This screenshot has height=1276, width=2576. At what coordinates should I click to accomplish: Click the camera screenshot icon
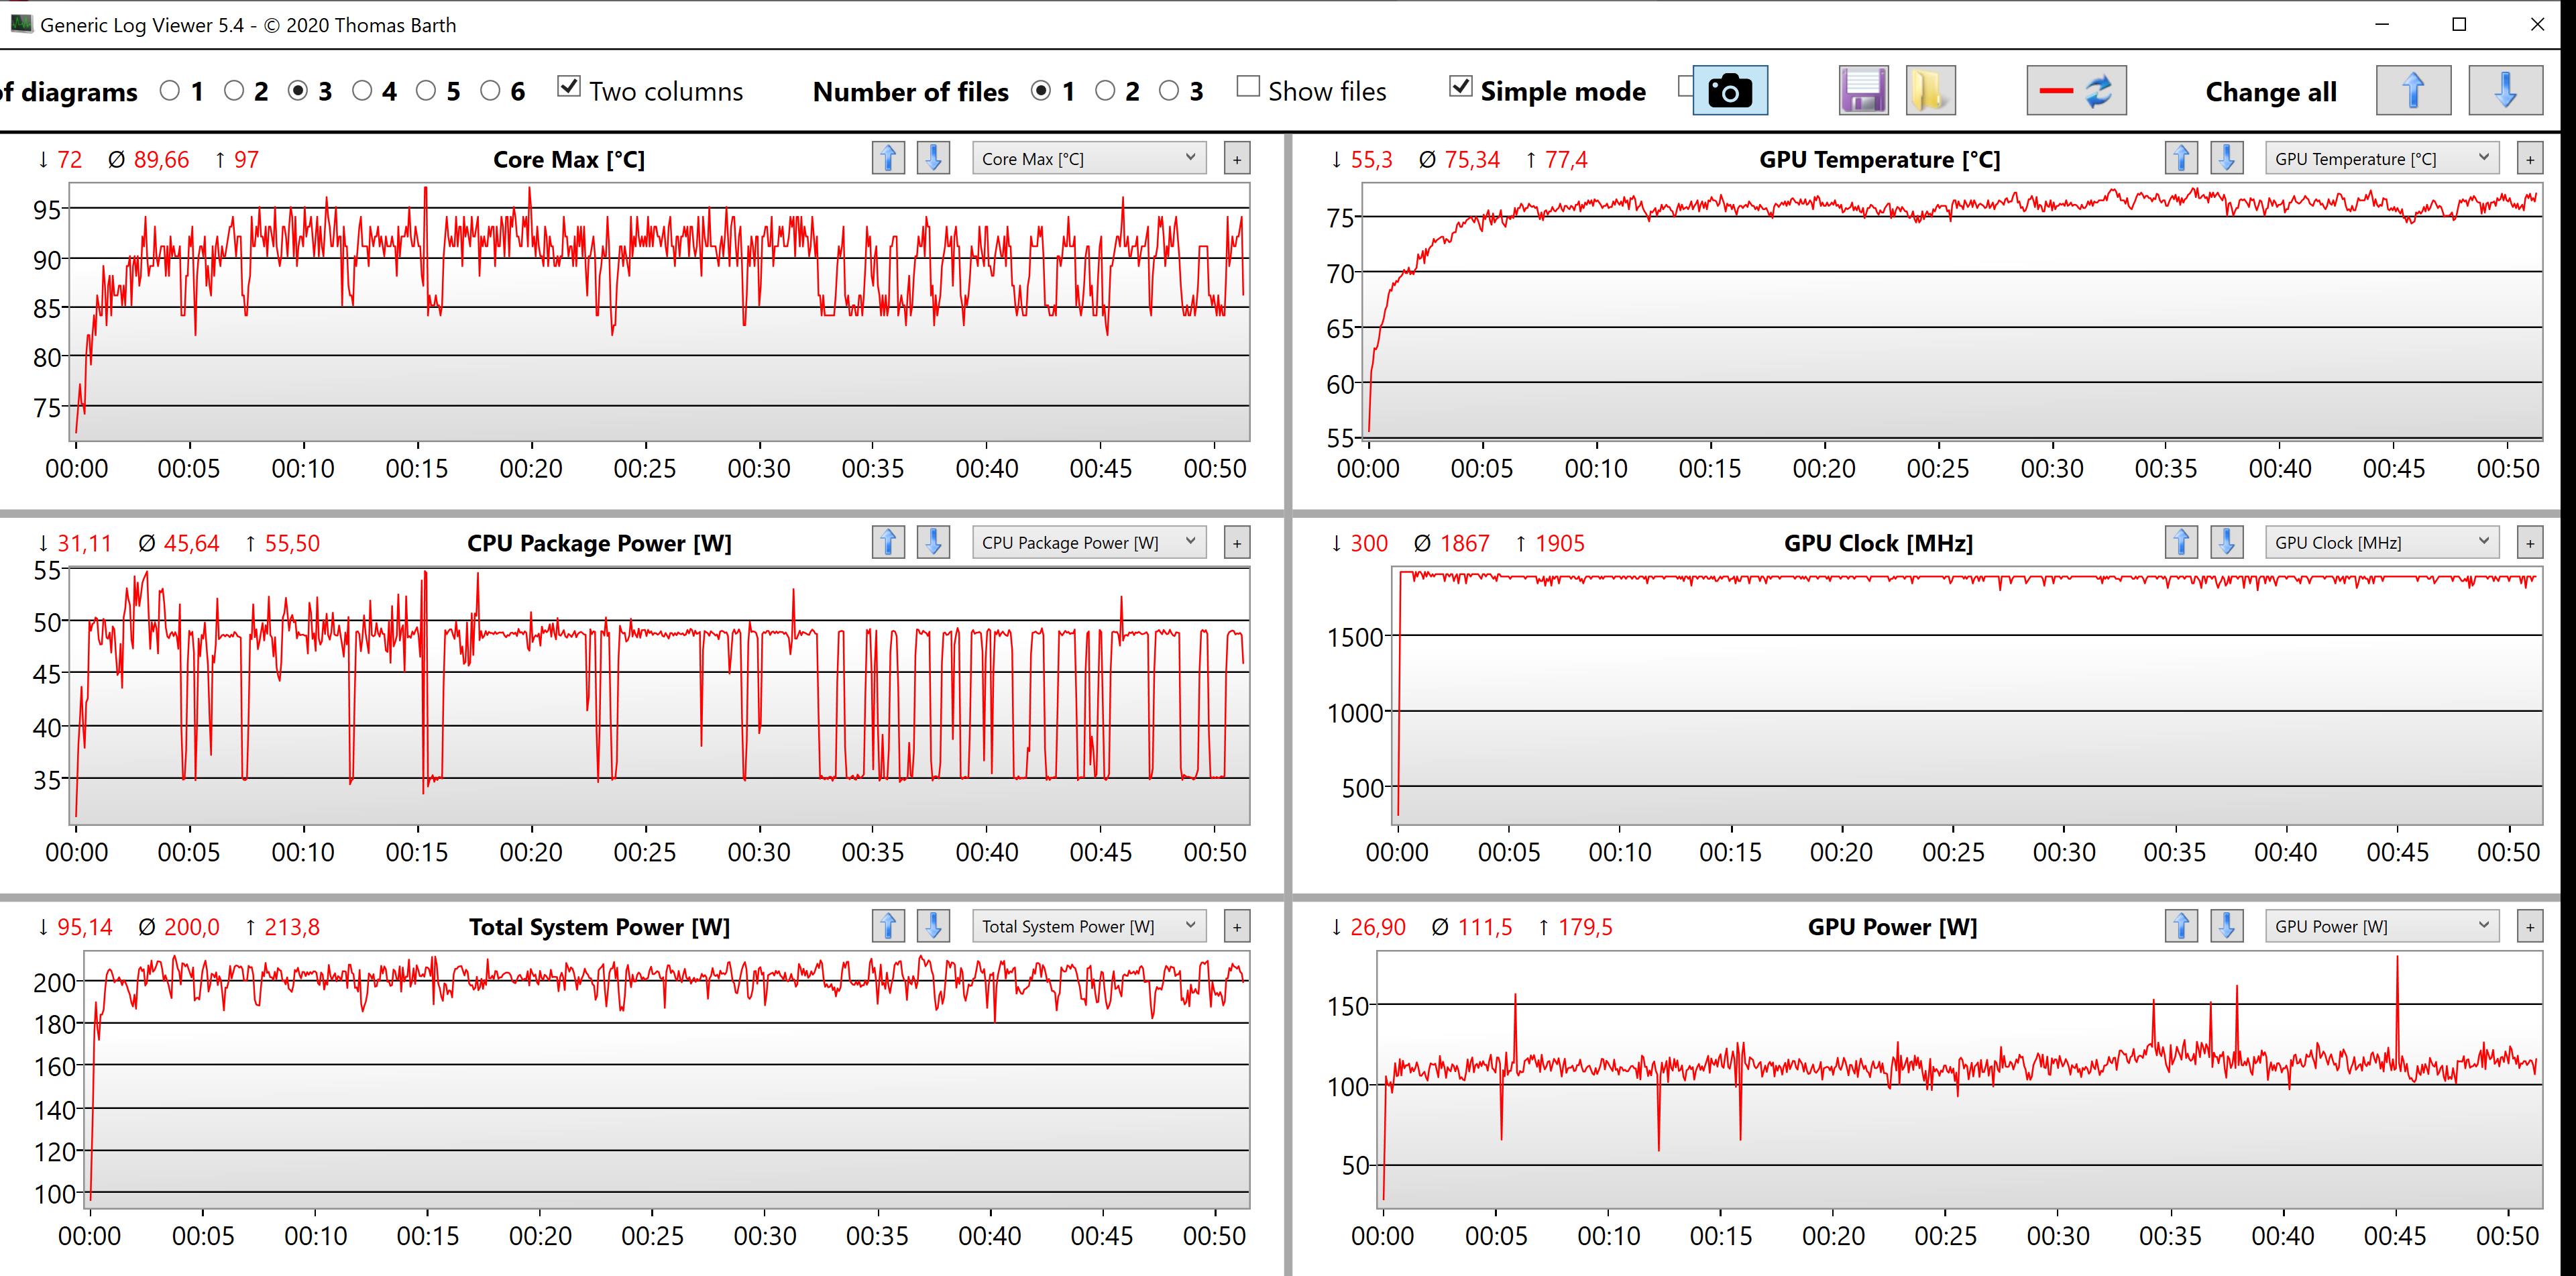pyautogui.click(x=1730, y=91)
